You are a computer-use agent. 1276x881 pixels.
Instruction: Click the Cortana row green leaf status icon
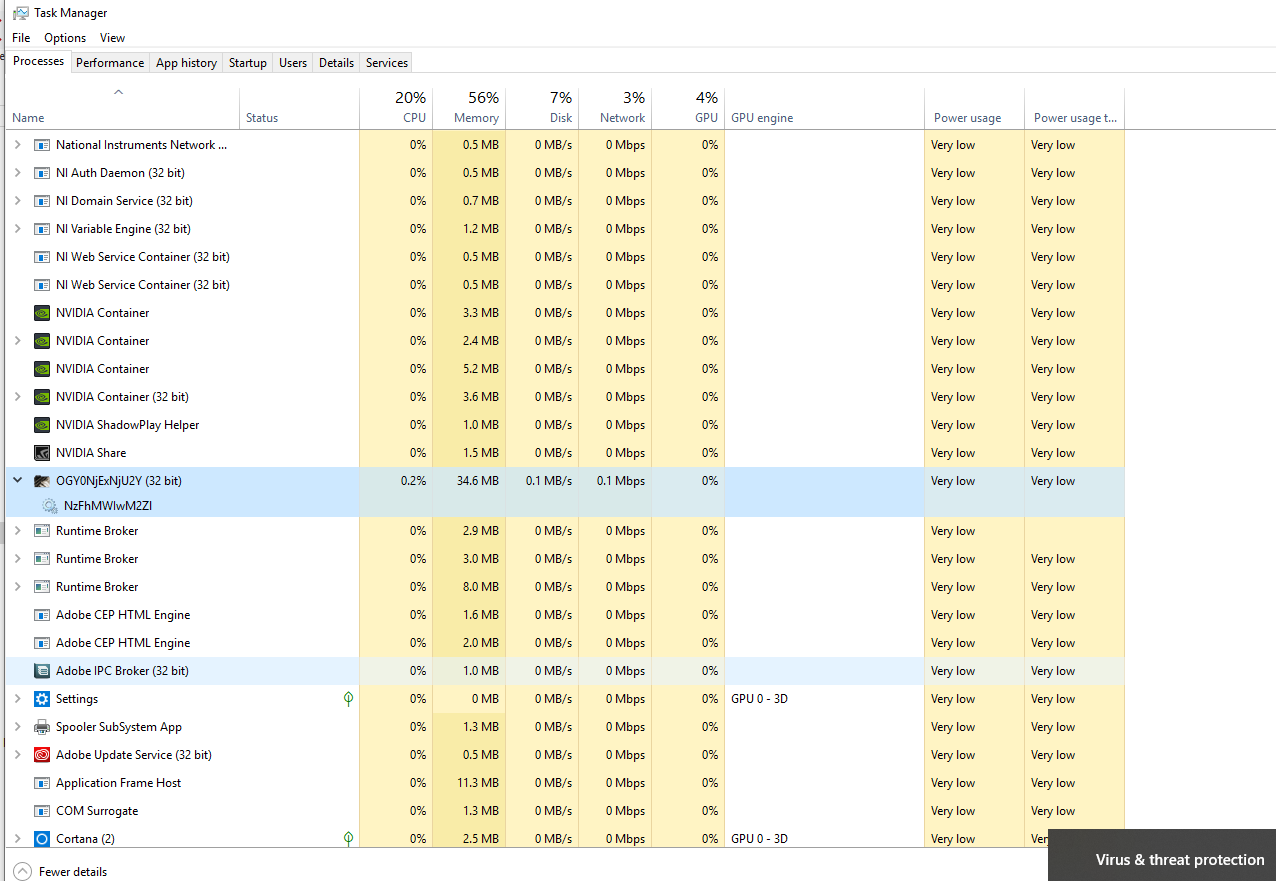(348, 839)
